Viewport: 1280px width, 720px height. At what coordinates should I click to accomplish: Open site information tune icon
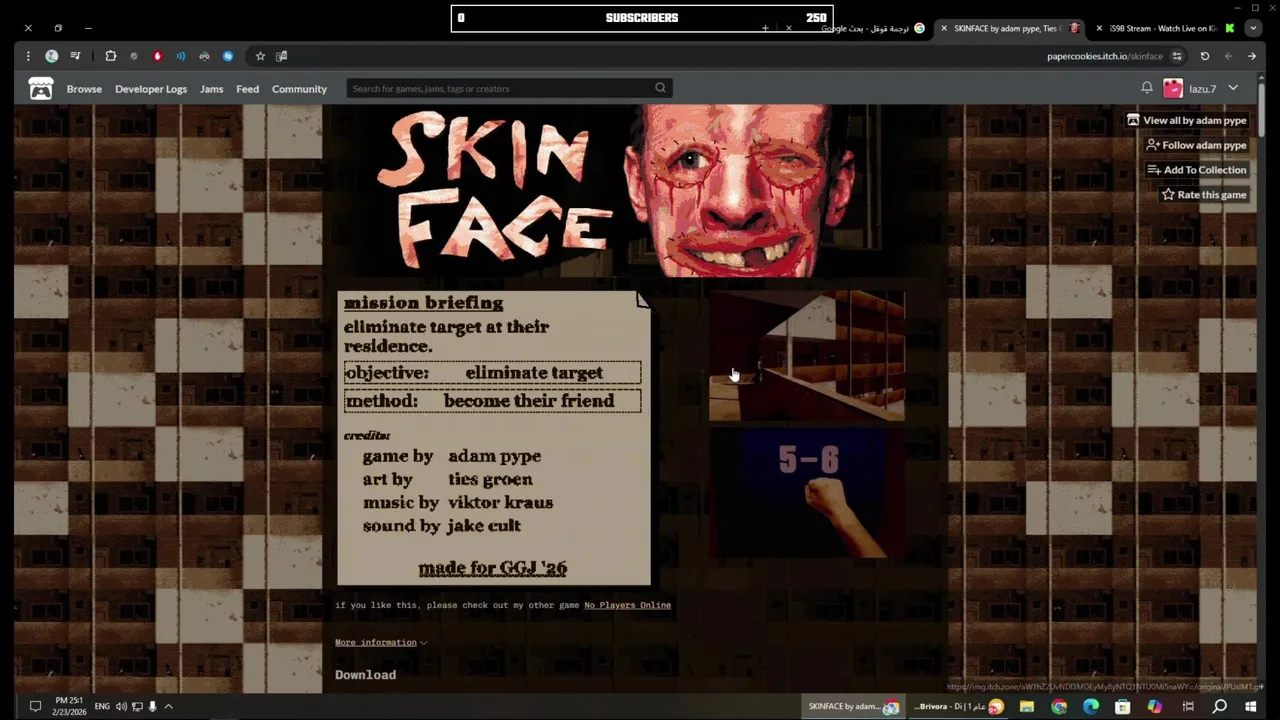pos(1177,56)
